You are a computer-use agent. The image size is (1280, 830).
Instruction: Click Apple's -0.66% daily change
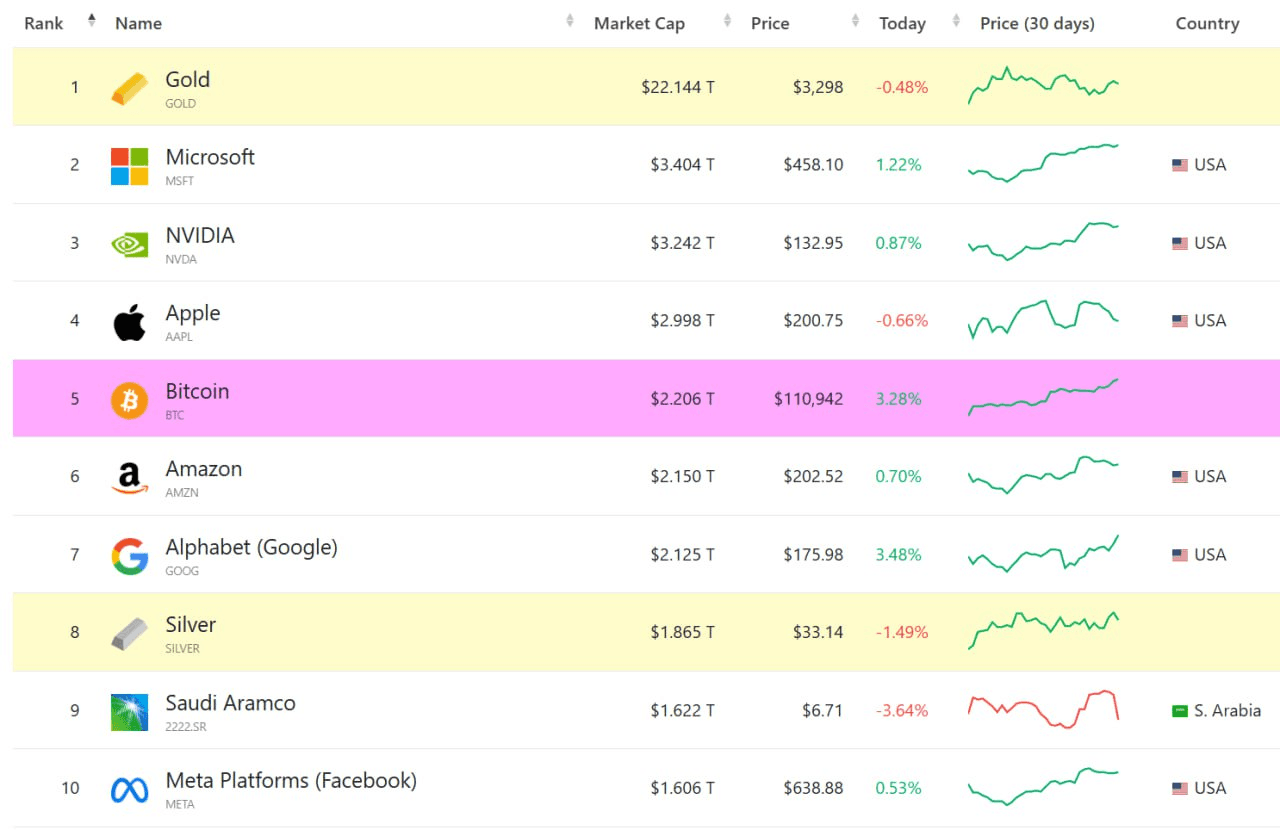902,321
